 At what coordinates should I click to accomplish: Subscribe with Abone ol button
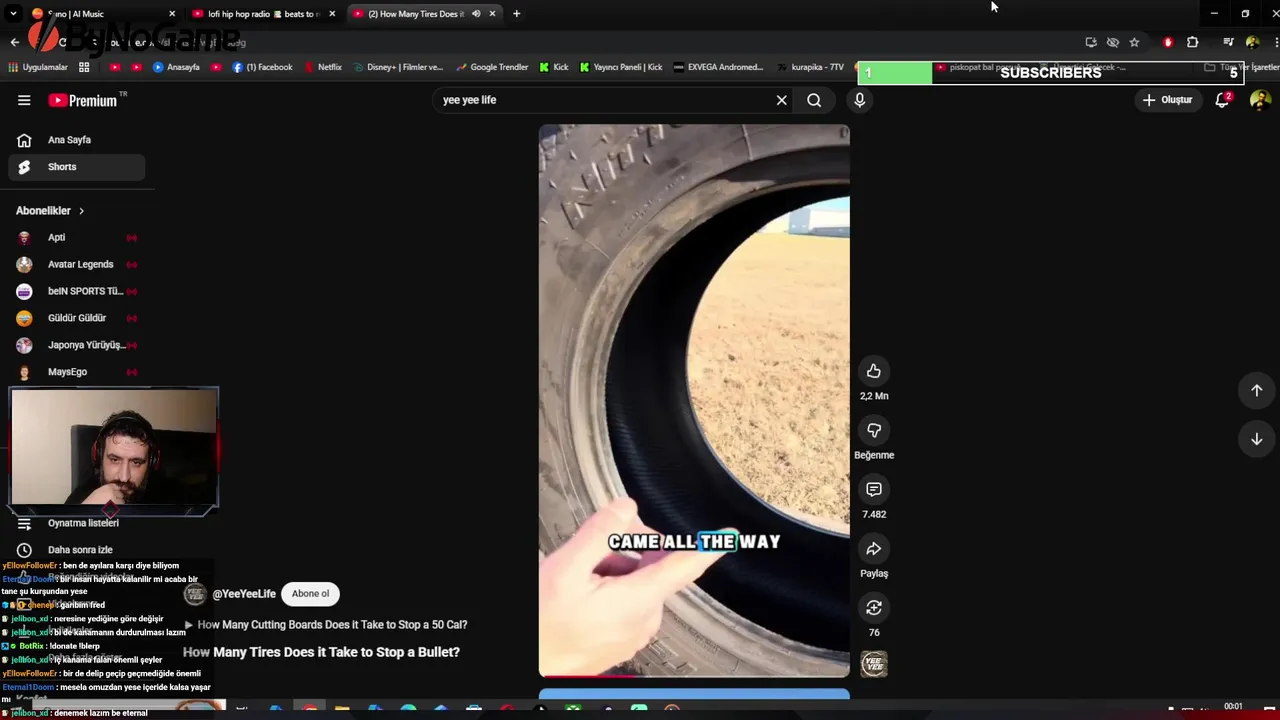coord(310,594)
